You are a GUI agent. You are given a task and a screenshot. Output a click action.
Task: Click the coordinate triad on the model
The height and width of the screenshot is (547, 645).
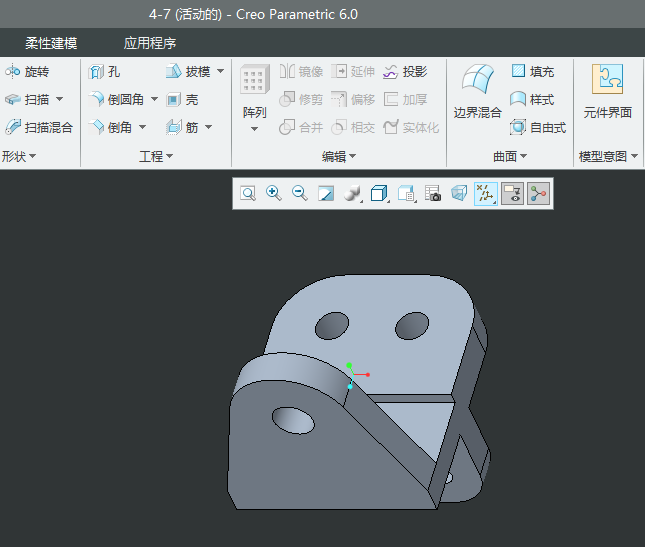tap(356, 375)
